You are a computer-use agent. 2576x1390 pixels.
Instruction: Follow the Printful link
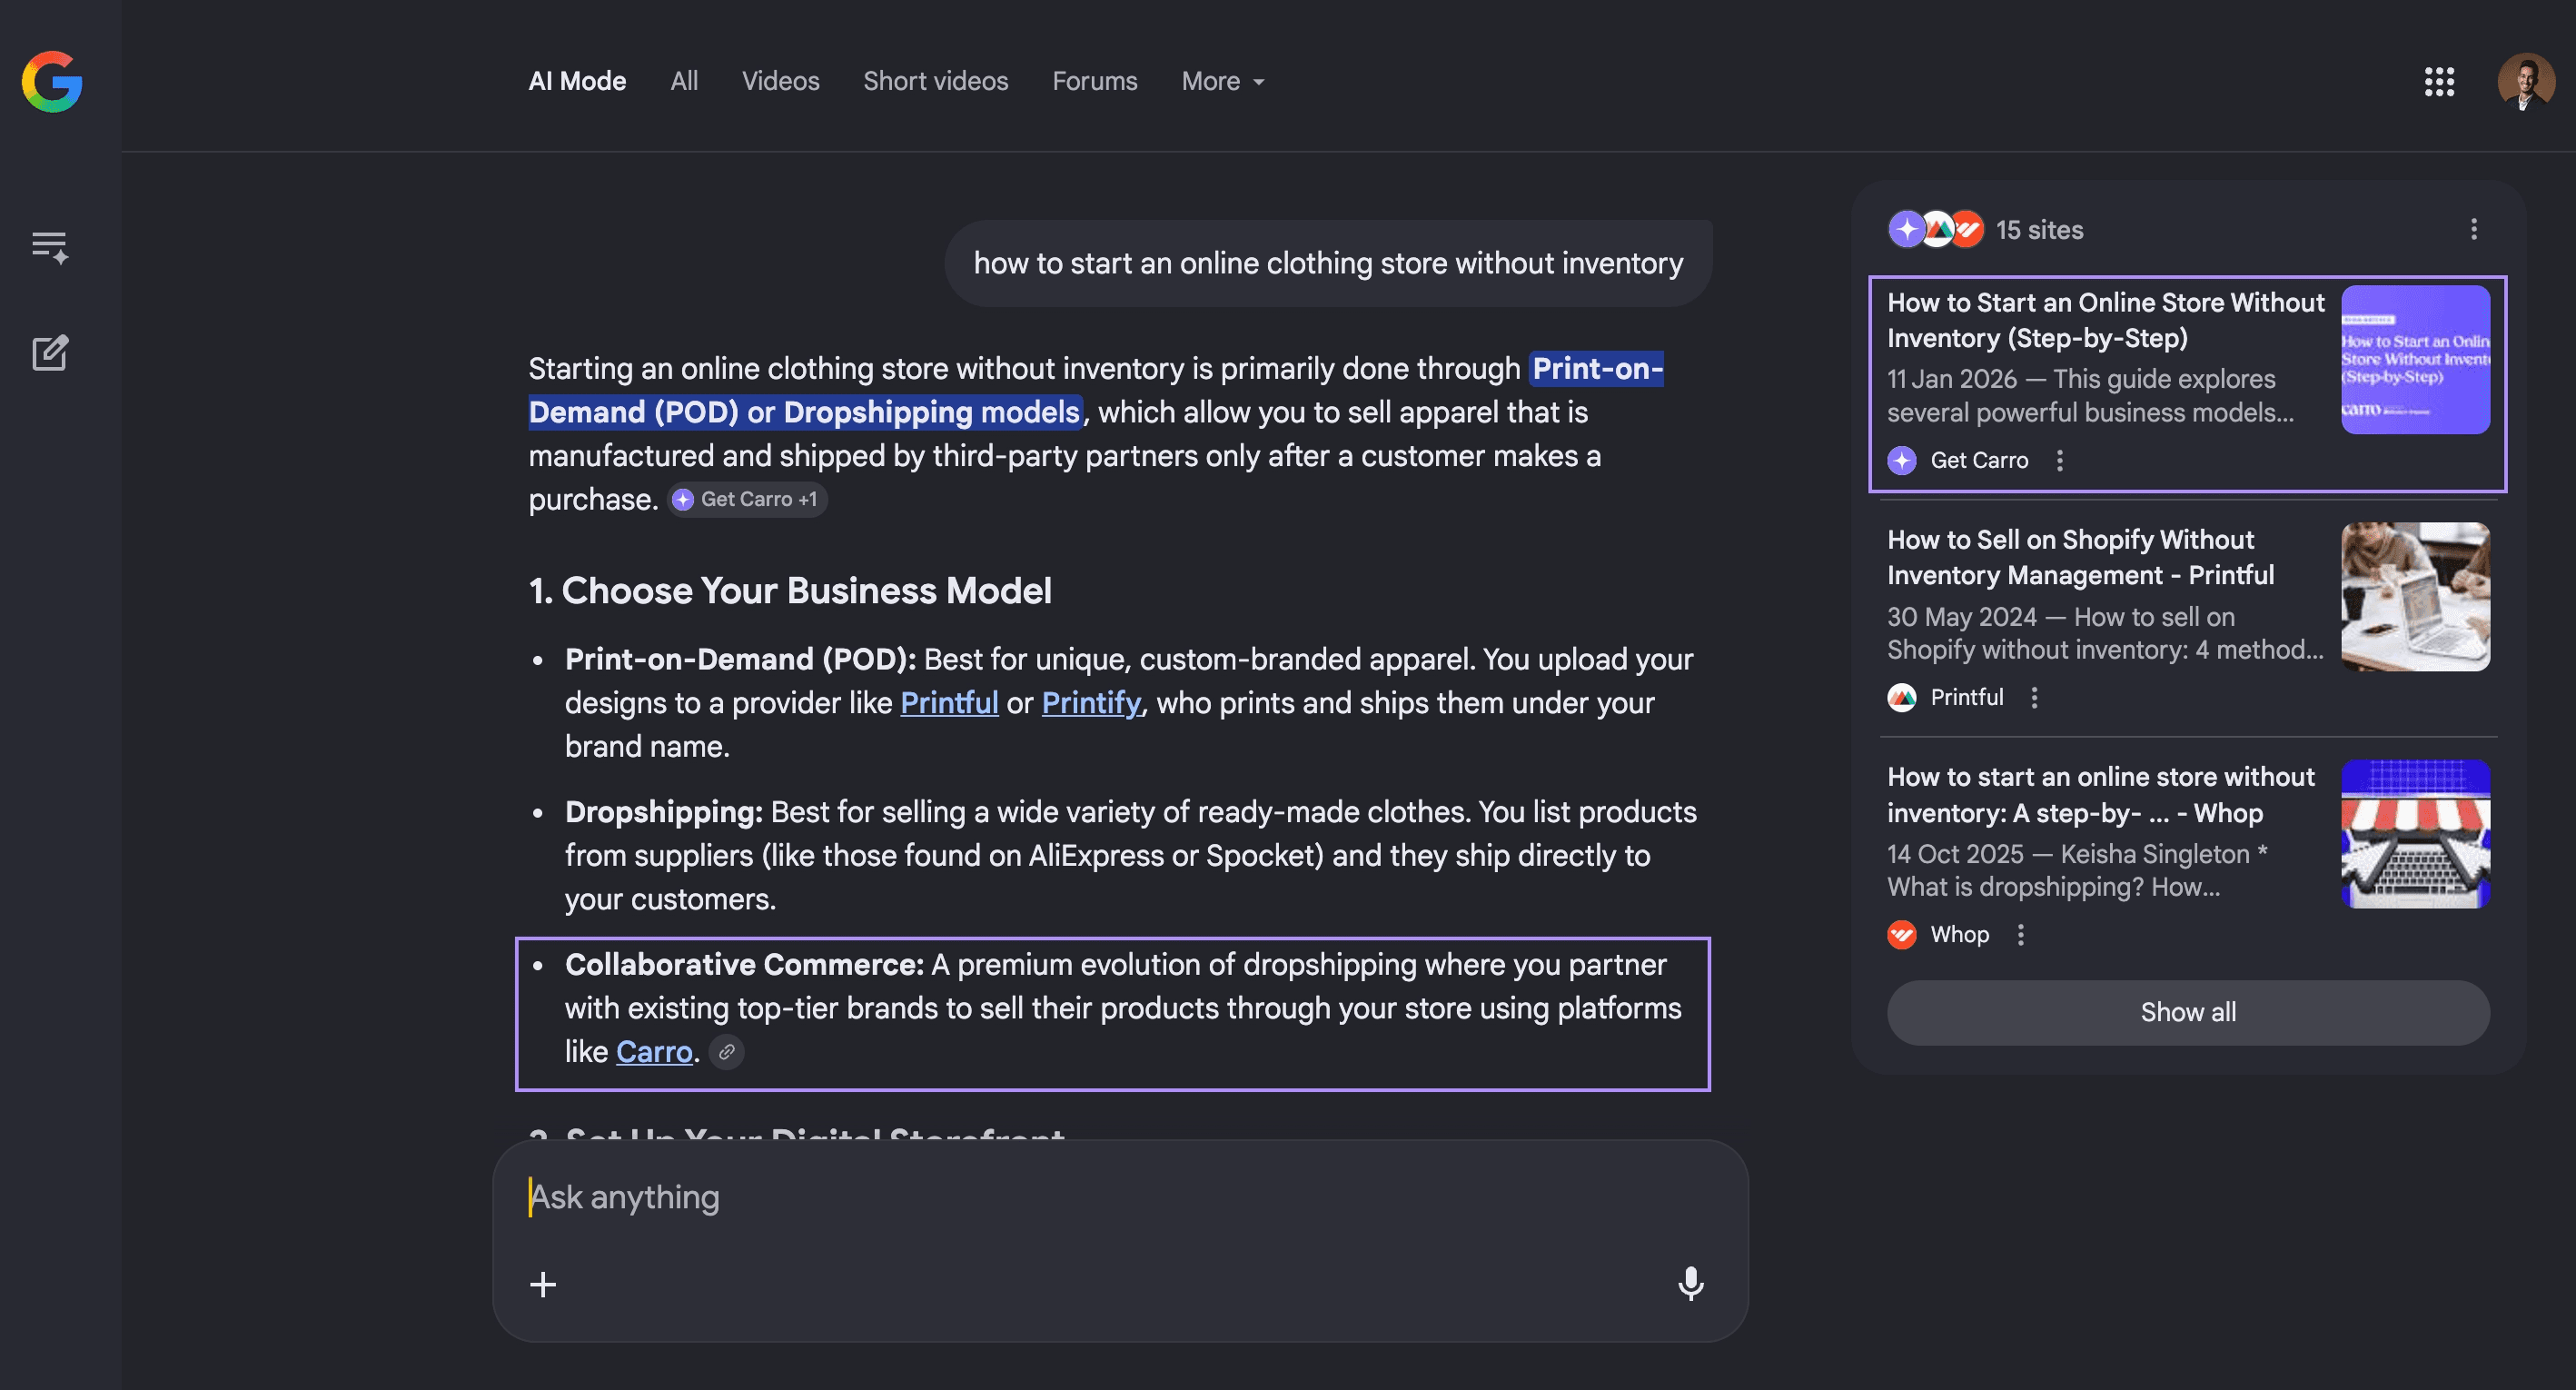(949, 703)
